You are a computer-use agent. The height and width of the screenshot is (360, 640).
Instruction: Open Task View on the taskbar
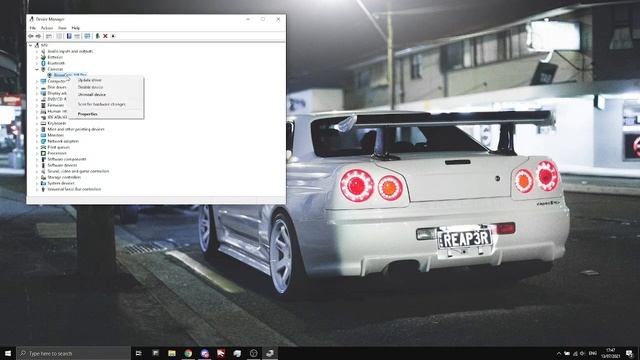(138, 353)
